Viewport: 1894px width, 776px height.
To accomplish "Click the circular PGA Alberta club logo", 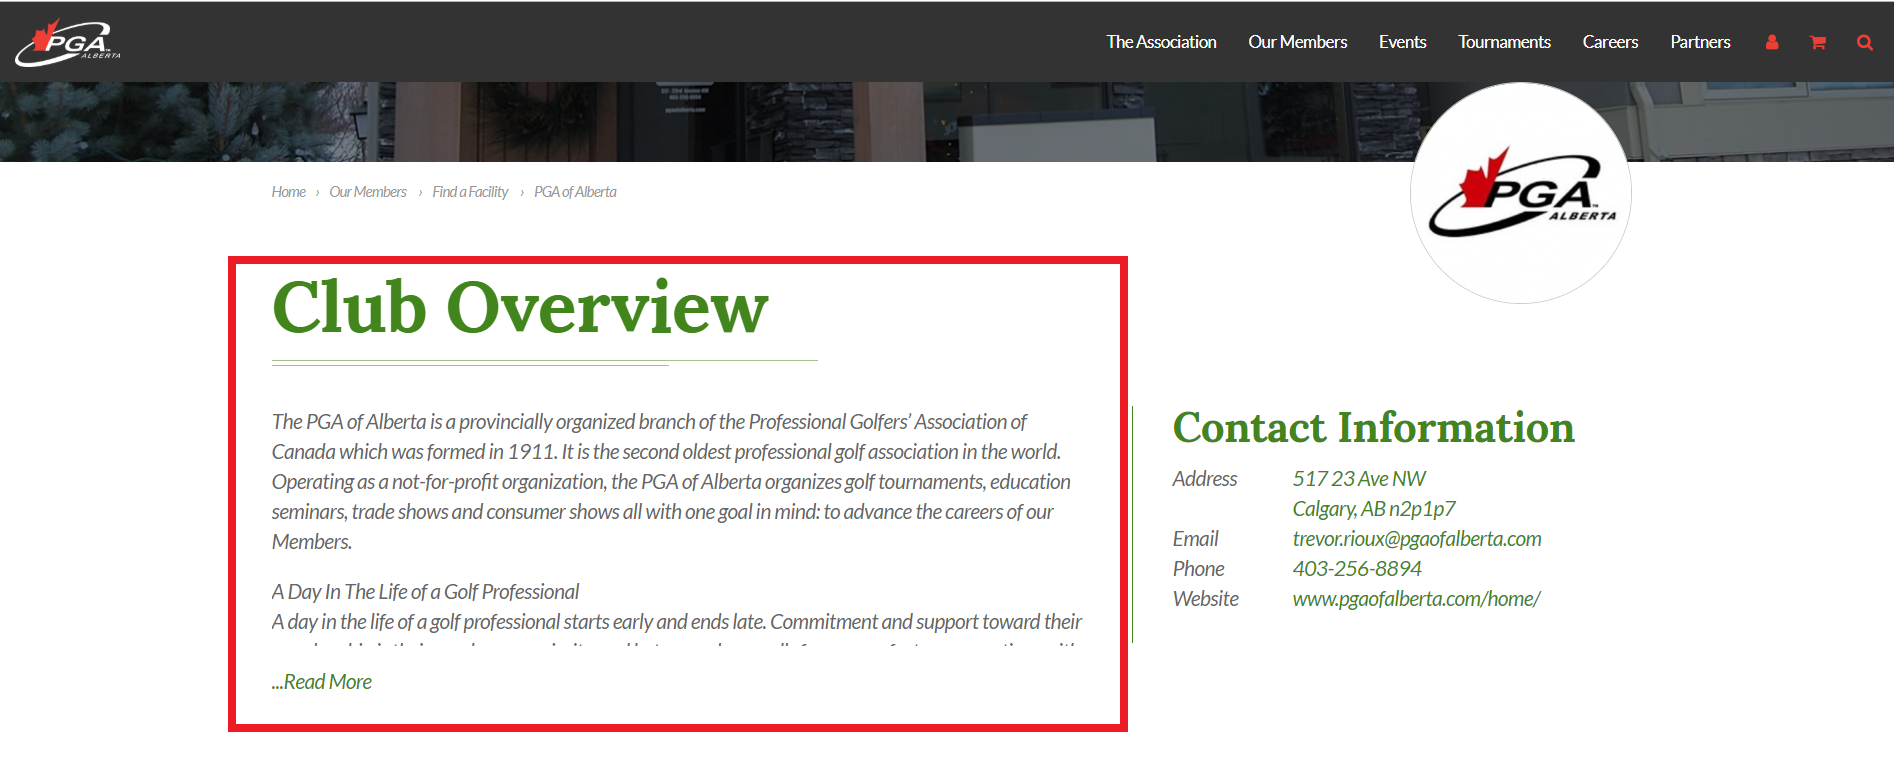I will point(1520,193).
